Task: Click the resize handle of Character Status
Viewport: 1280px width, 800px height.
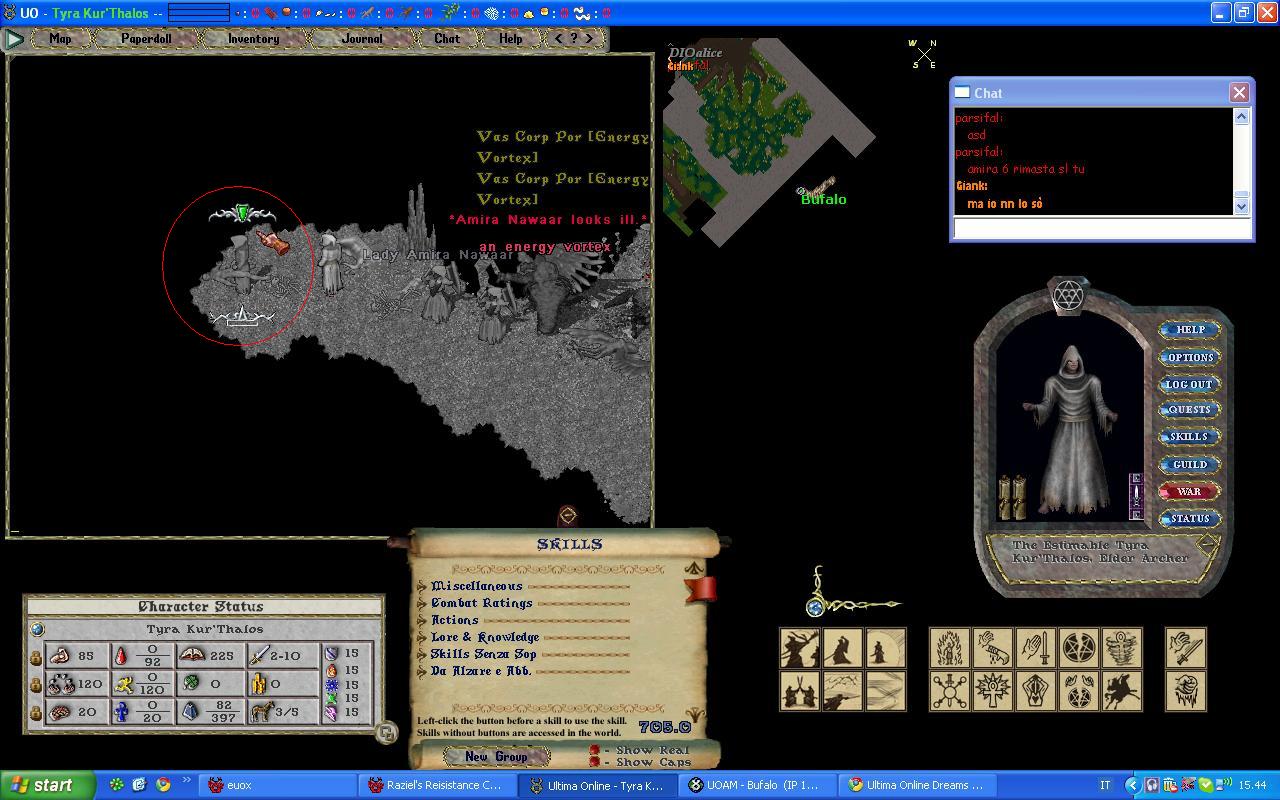Action: (x=387, y=733)
